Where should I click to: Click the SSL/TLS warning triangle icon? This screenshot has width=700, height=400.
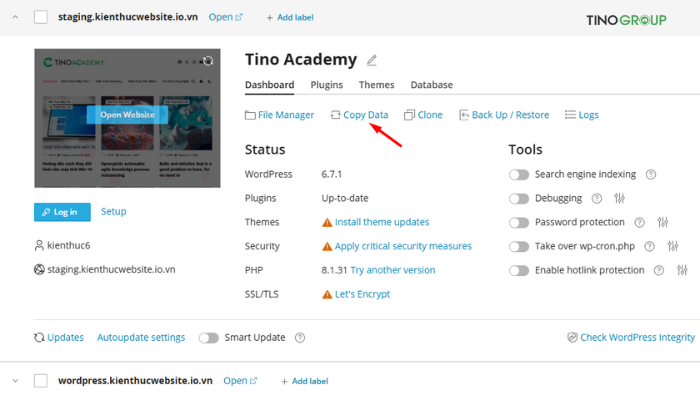tap(327, 295)
